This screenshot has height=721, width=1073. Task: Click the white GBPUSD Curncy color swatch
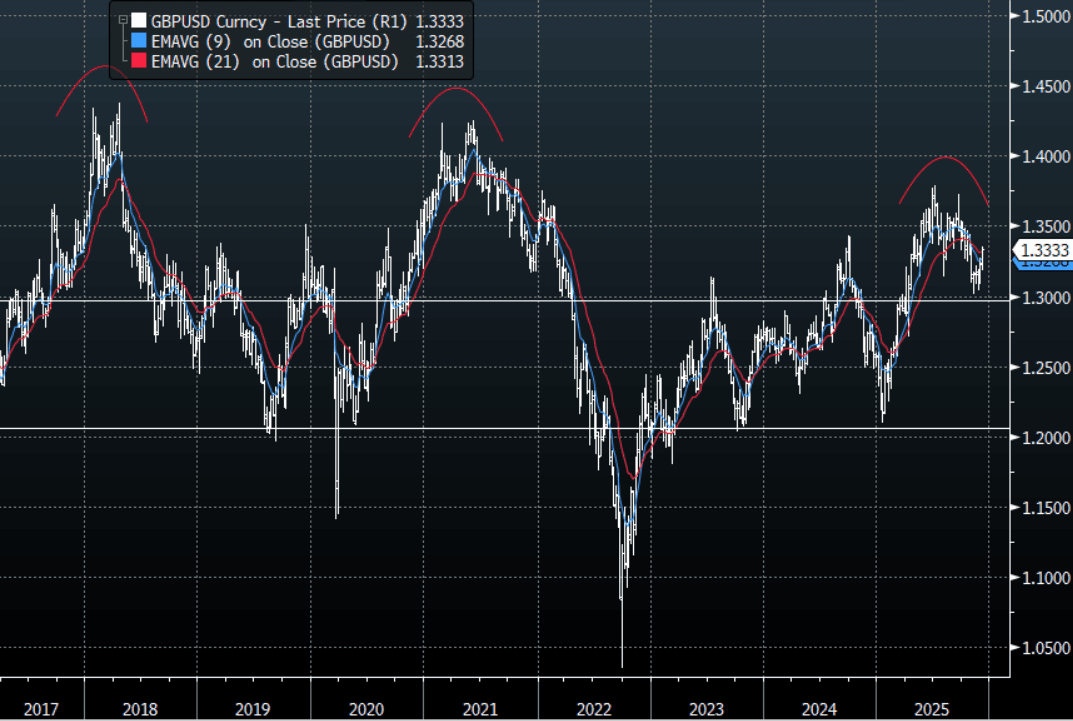click(138, 19)
